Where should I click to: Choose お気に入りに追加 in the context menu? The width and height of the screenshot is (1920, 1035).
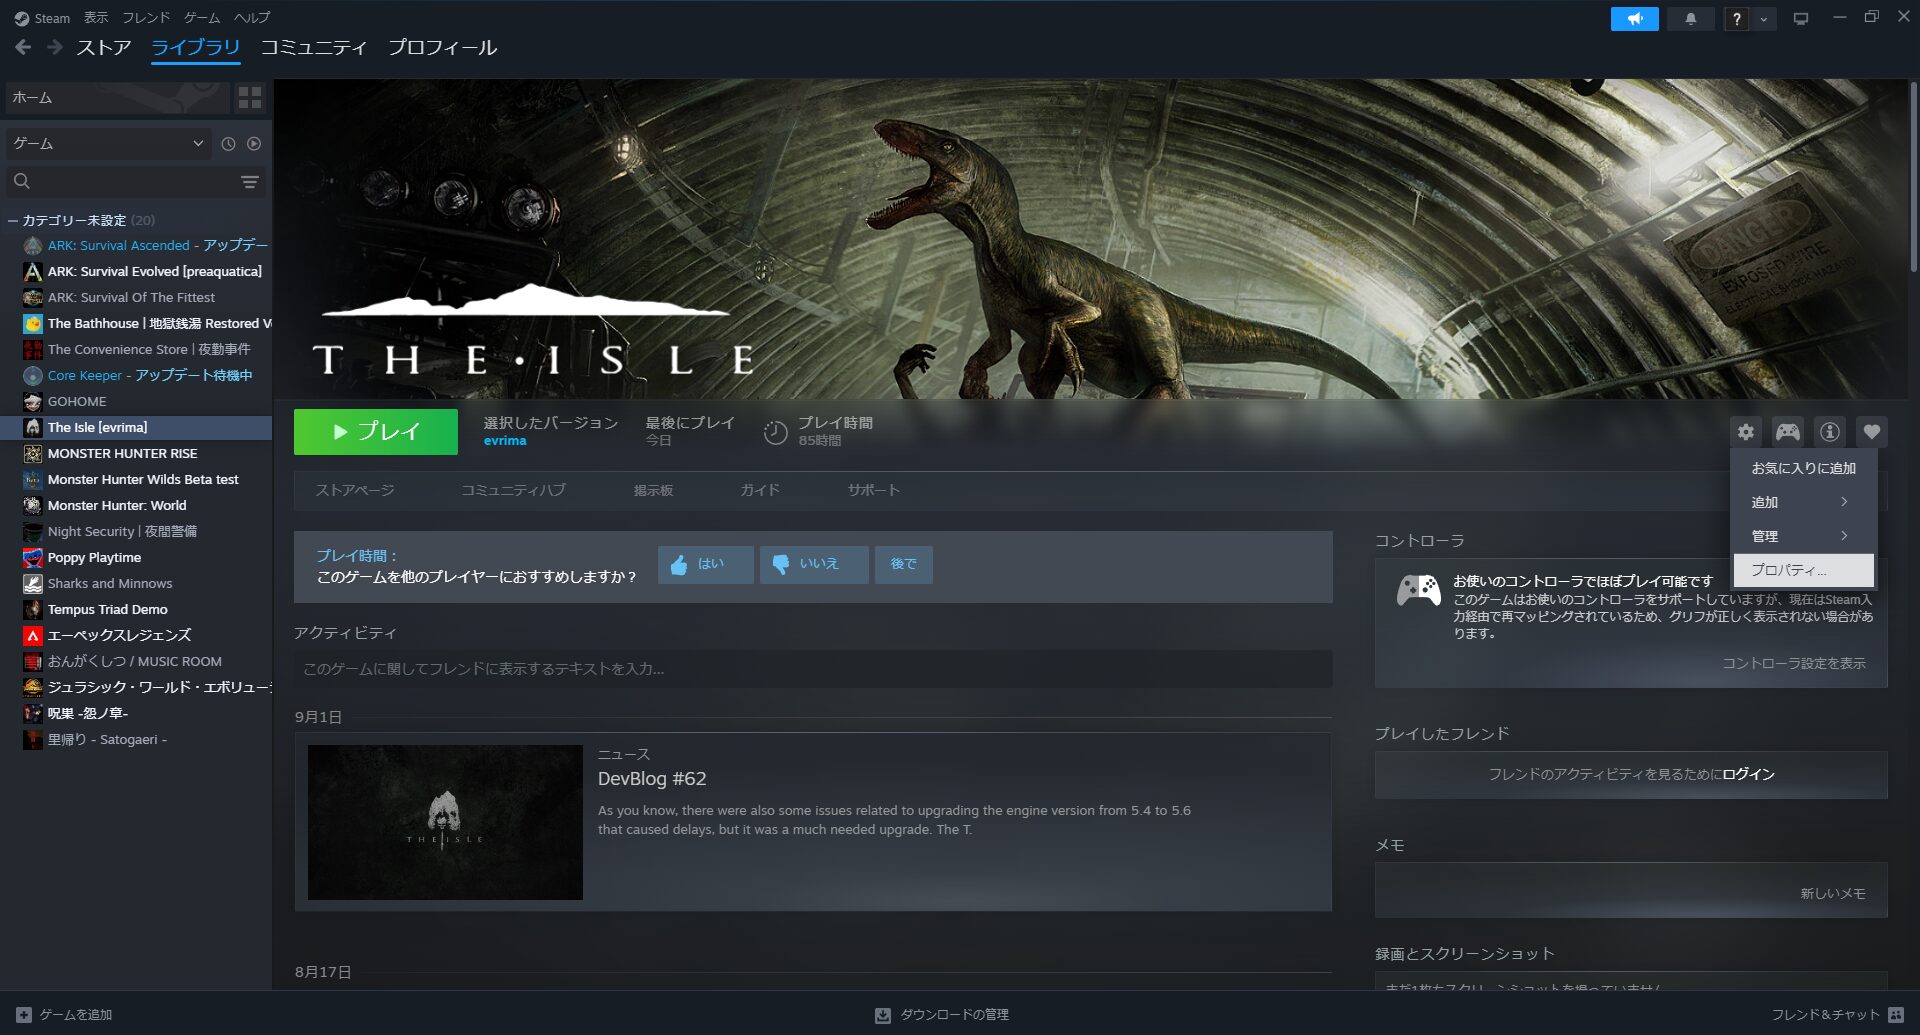pyautogui.click(x=1803, y=468)
